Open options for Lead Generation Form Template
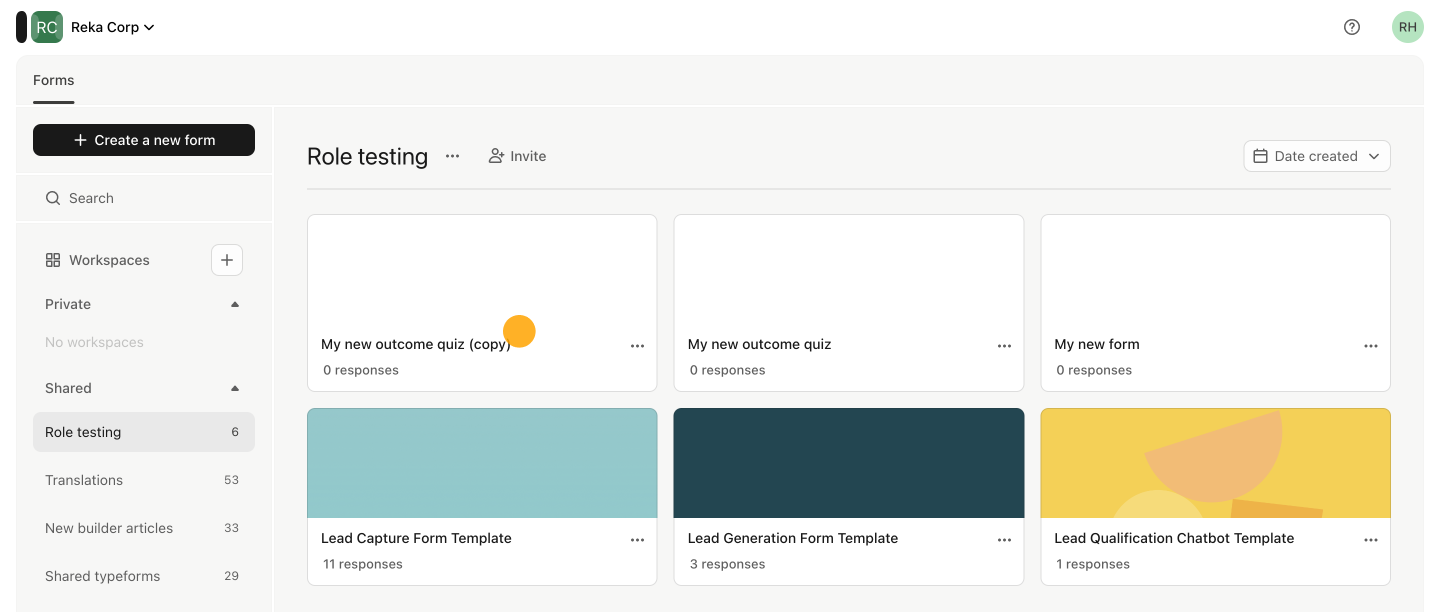The width and height of the screenshot is (1440, 612). (1005, 540)
